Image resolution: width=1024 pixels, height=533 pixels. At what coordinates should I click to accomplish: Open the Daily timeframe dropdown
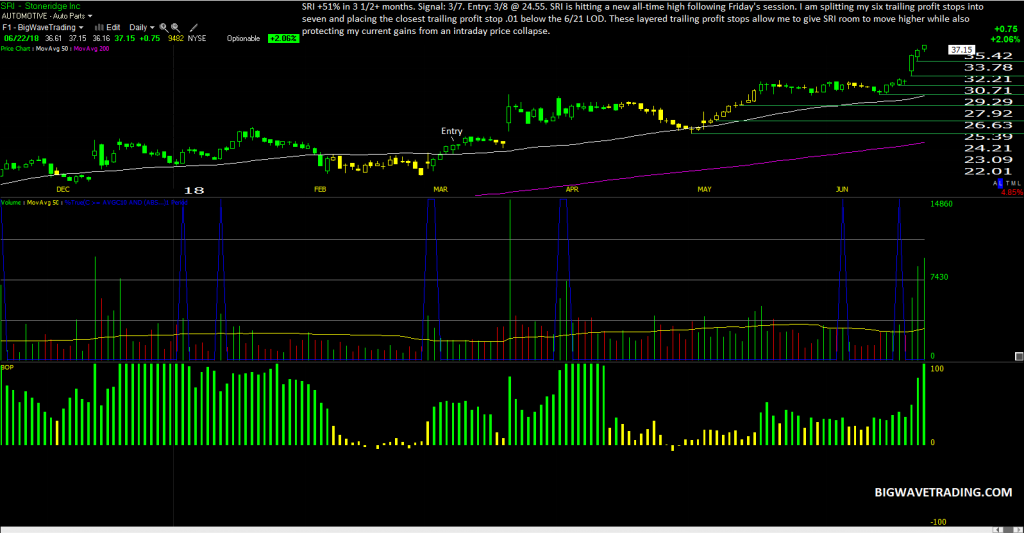point(142,27)
